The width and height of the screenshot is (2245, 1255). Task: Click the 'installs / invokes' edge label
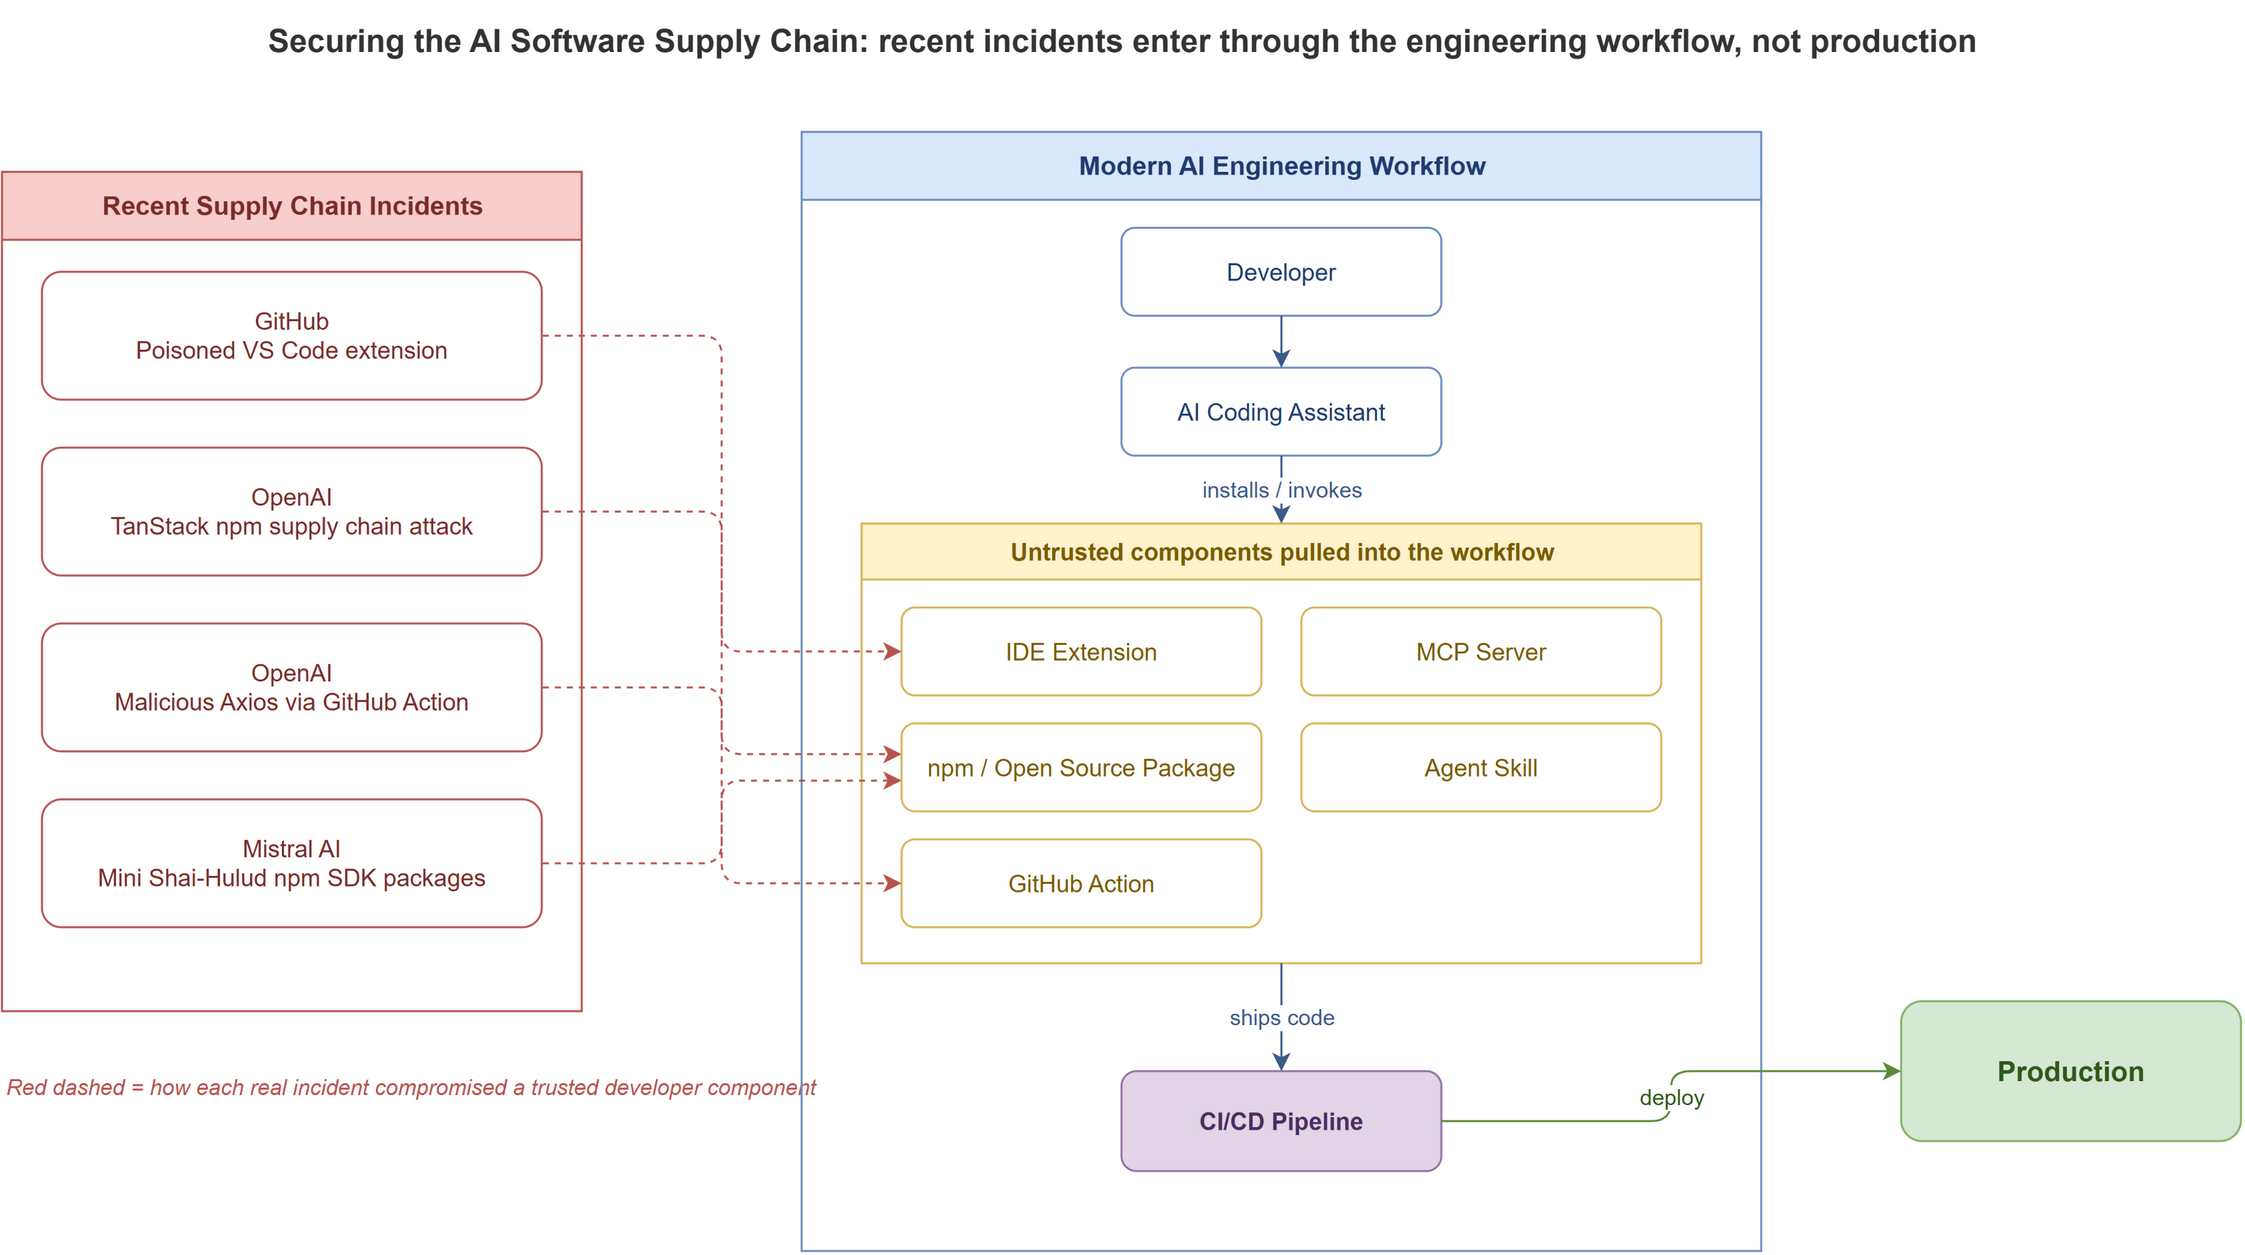(x=1281, y=490)
